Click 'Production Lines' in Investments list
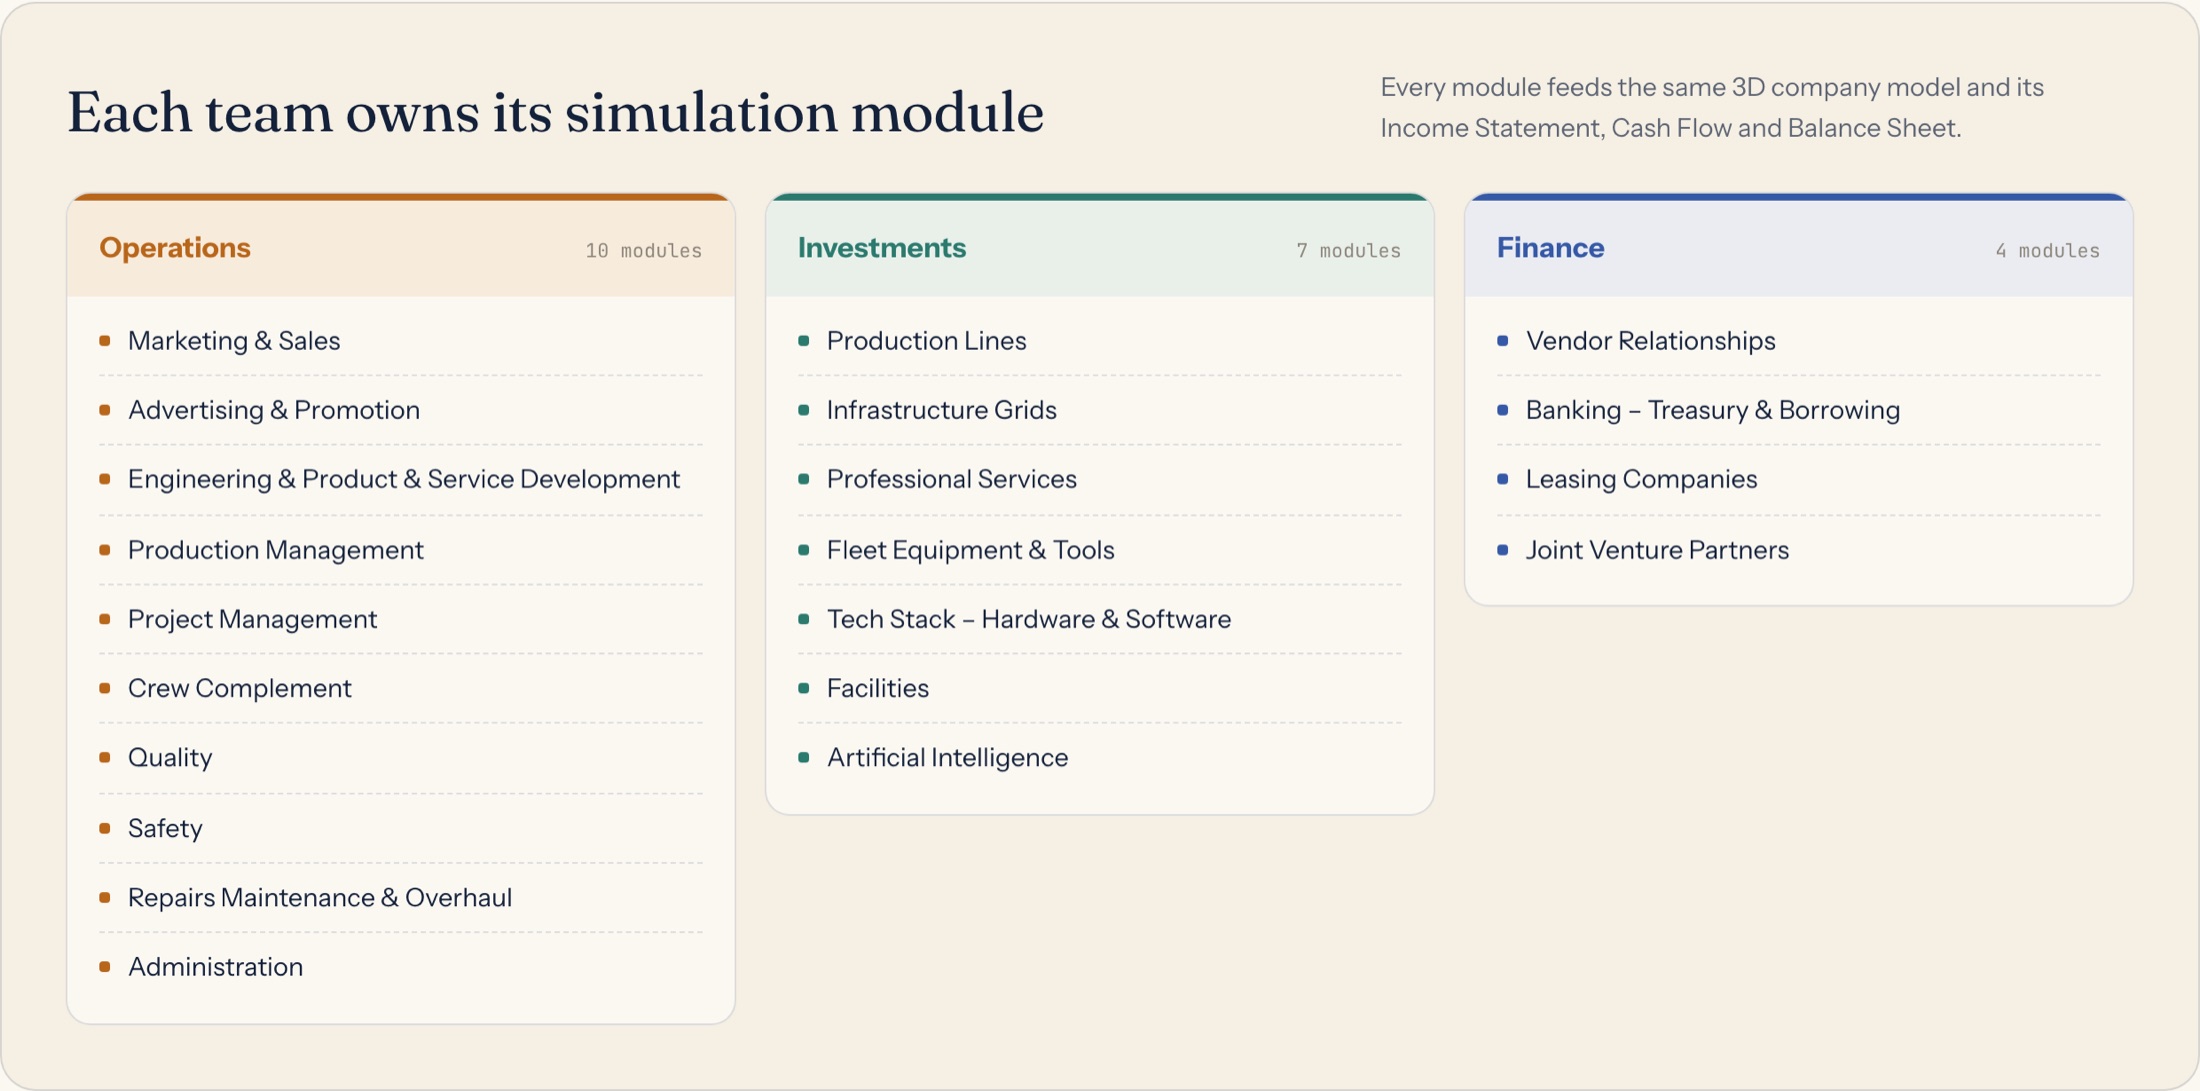 coord(1099,340)
